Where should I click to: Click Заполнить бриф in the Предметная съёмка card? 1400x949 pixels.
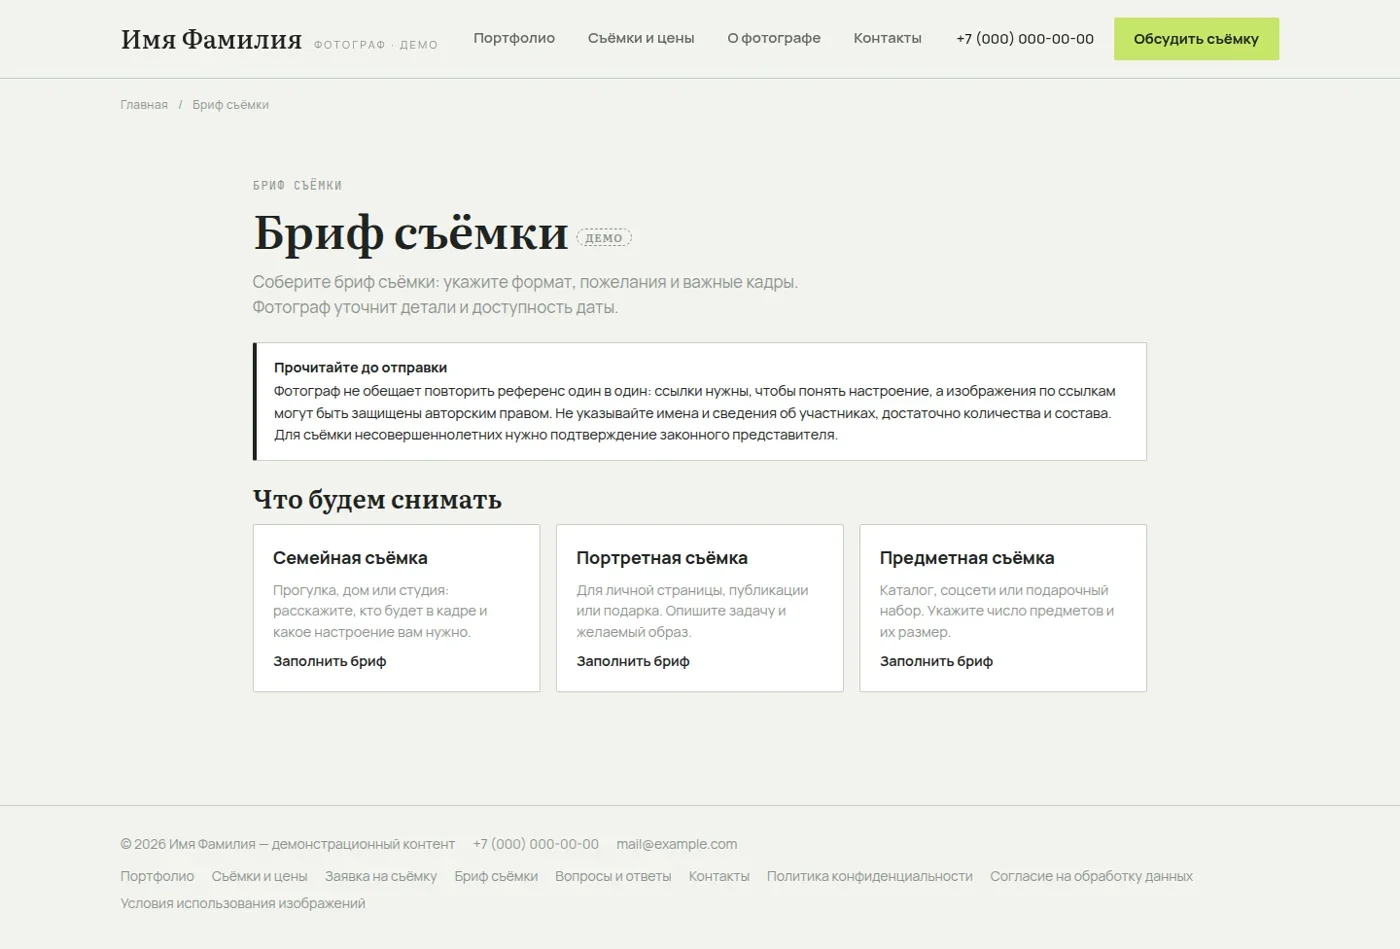pyautogui.click(x=936, y=661)
